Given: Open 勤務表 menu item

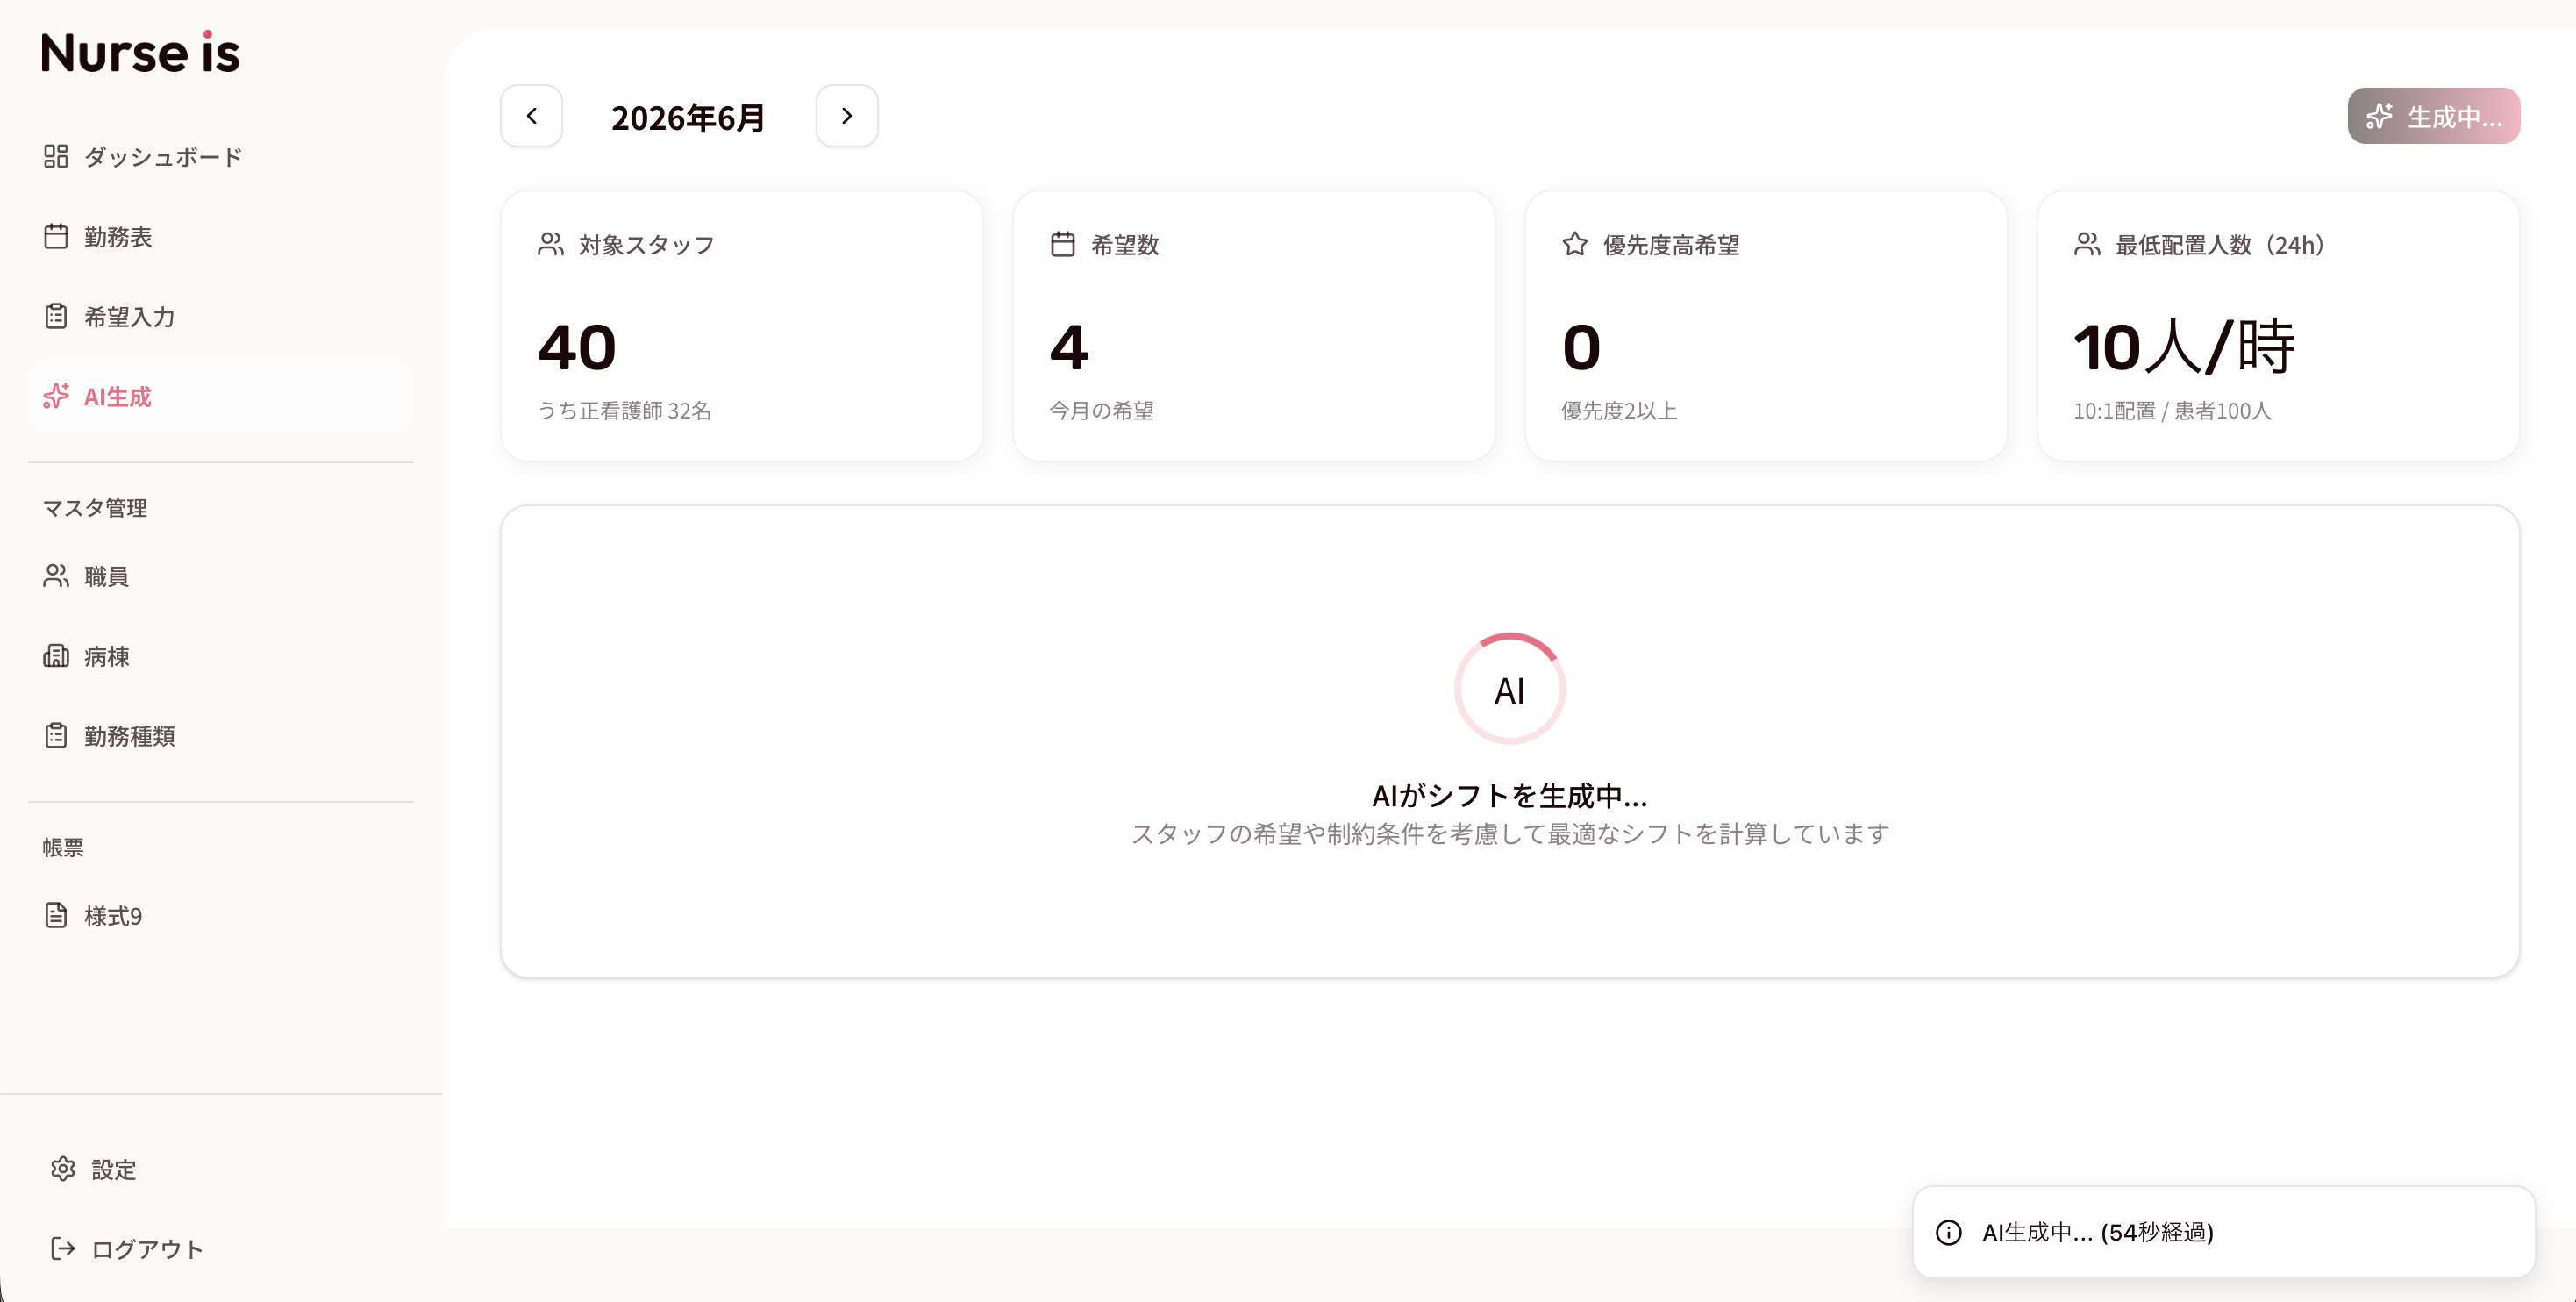Looking at the screenshot, I should [x=220, y=237].
